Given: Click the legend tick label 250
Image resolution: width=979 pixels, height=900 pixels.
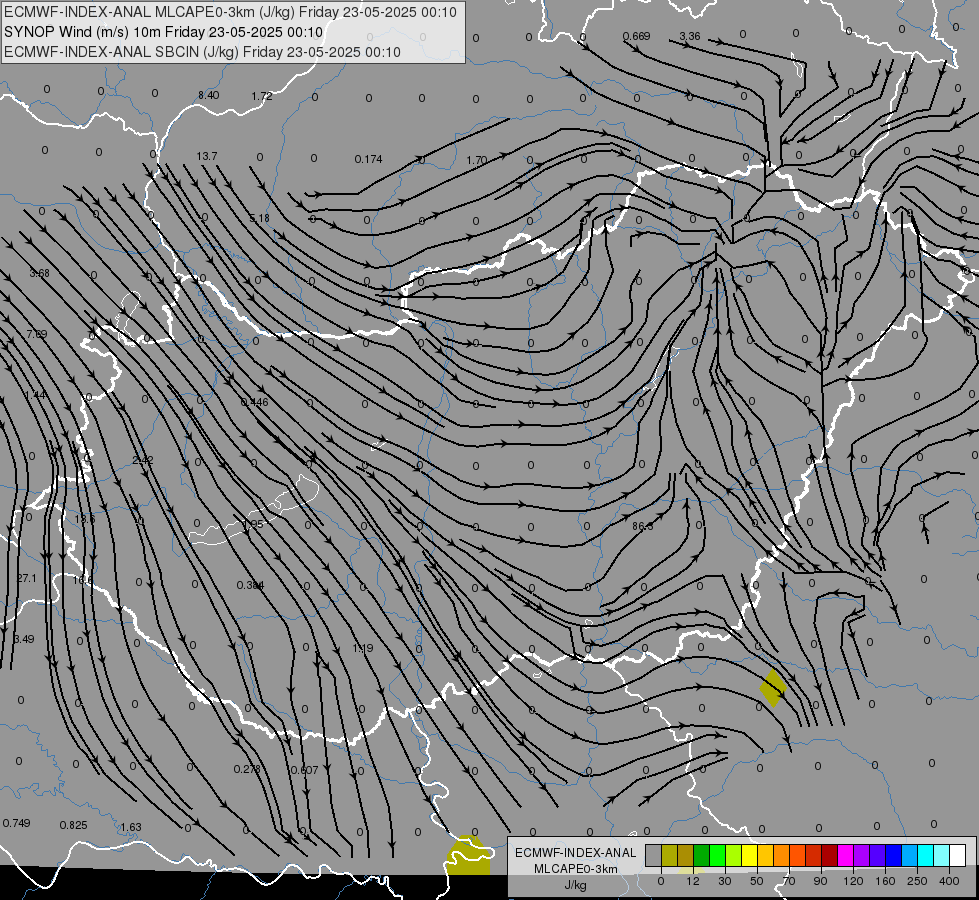Looking at the screenshot, I should pyautogui.click(x=917, y=881).
